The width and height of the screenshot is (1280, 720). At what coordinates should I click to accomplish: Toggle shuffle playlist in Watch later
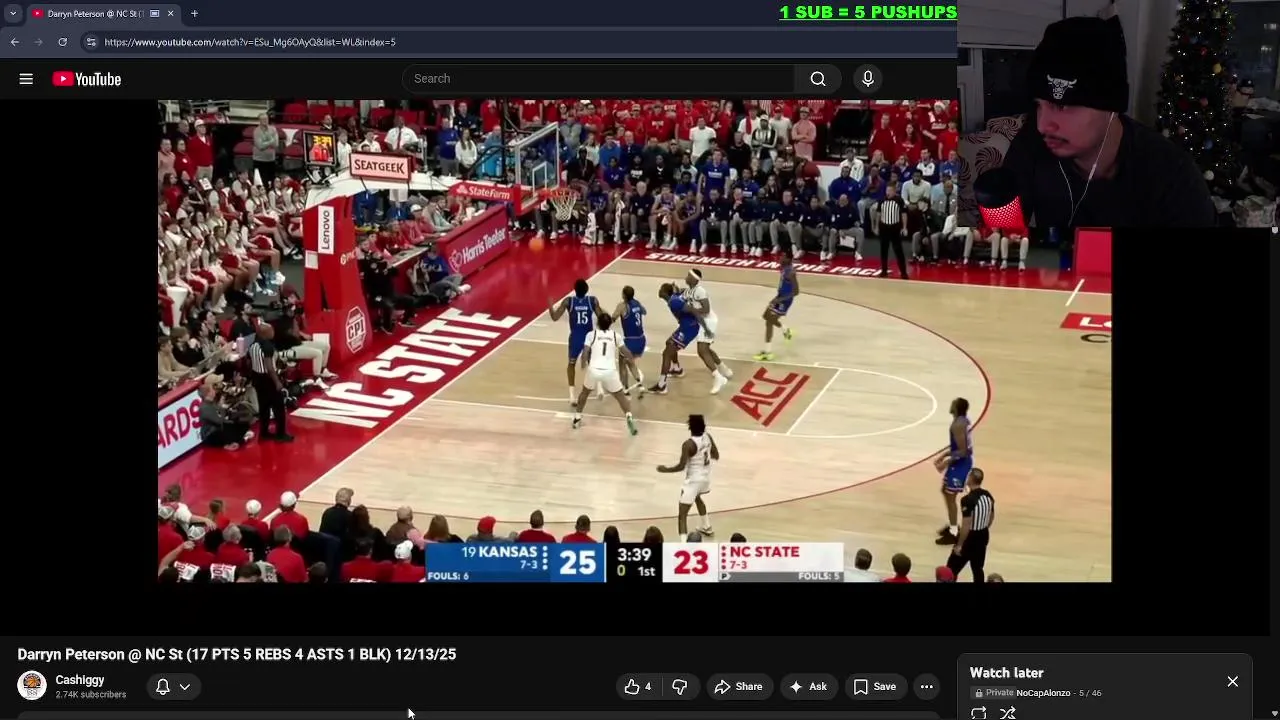pos(1008,713)
